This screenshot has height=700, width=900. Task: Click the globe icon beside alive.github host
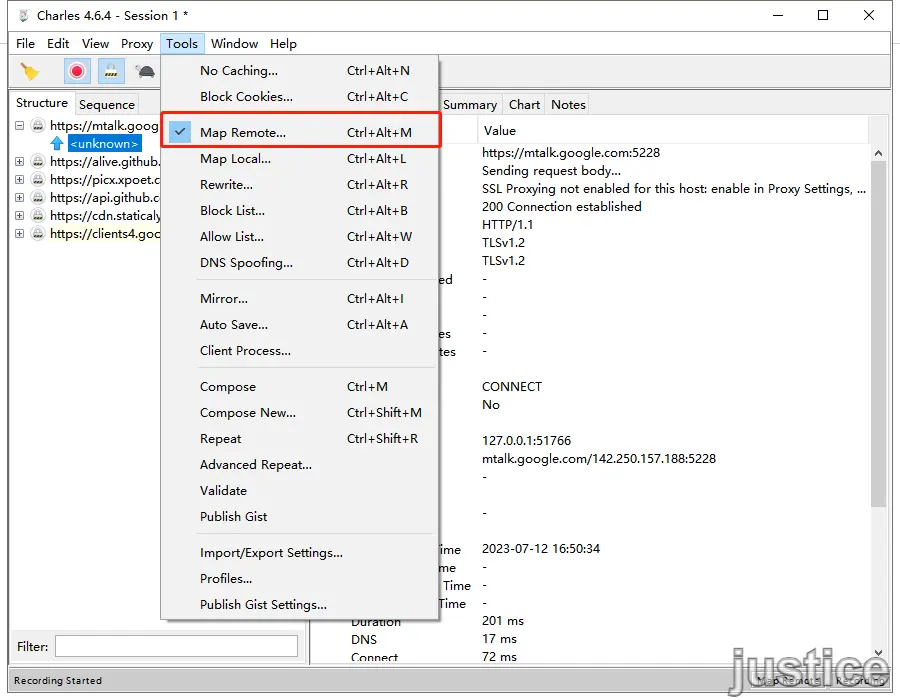38,161
